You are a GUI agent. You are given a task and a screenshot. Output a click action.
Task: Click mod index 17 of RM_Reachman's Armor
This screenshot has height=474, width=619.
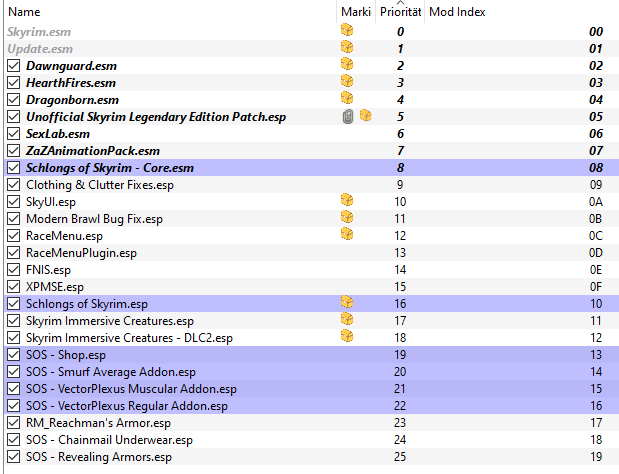(x=596, y=423)
